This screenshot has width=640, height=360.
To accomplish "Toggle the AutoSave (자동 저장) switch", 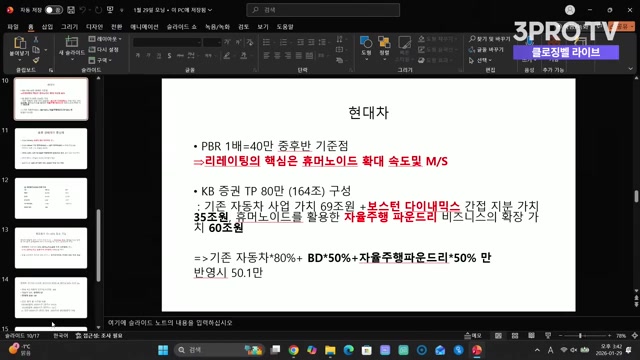I will tap(54, 10).
